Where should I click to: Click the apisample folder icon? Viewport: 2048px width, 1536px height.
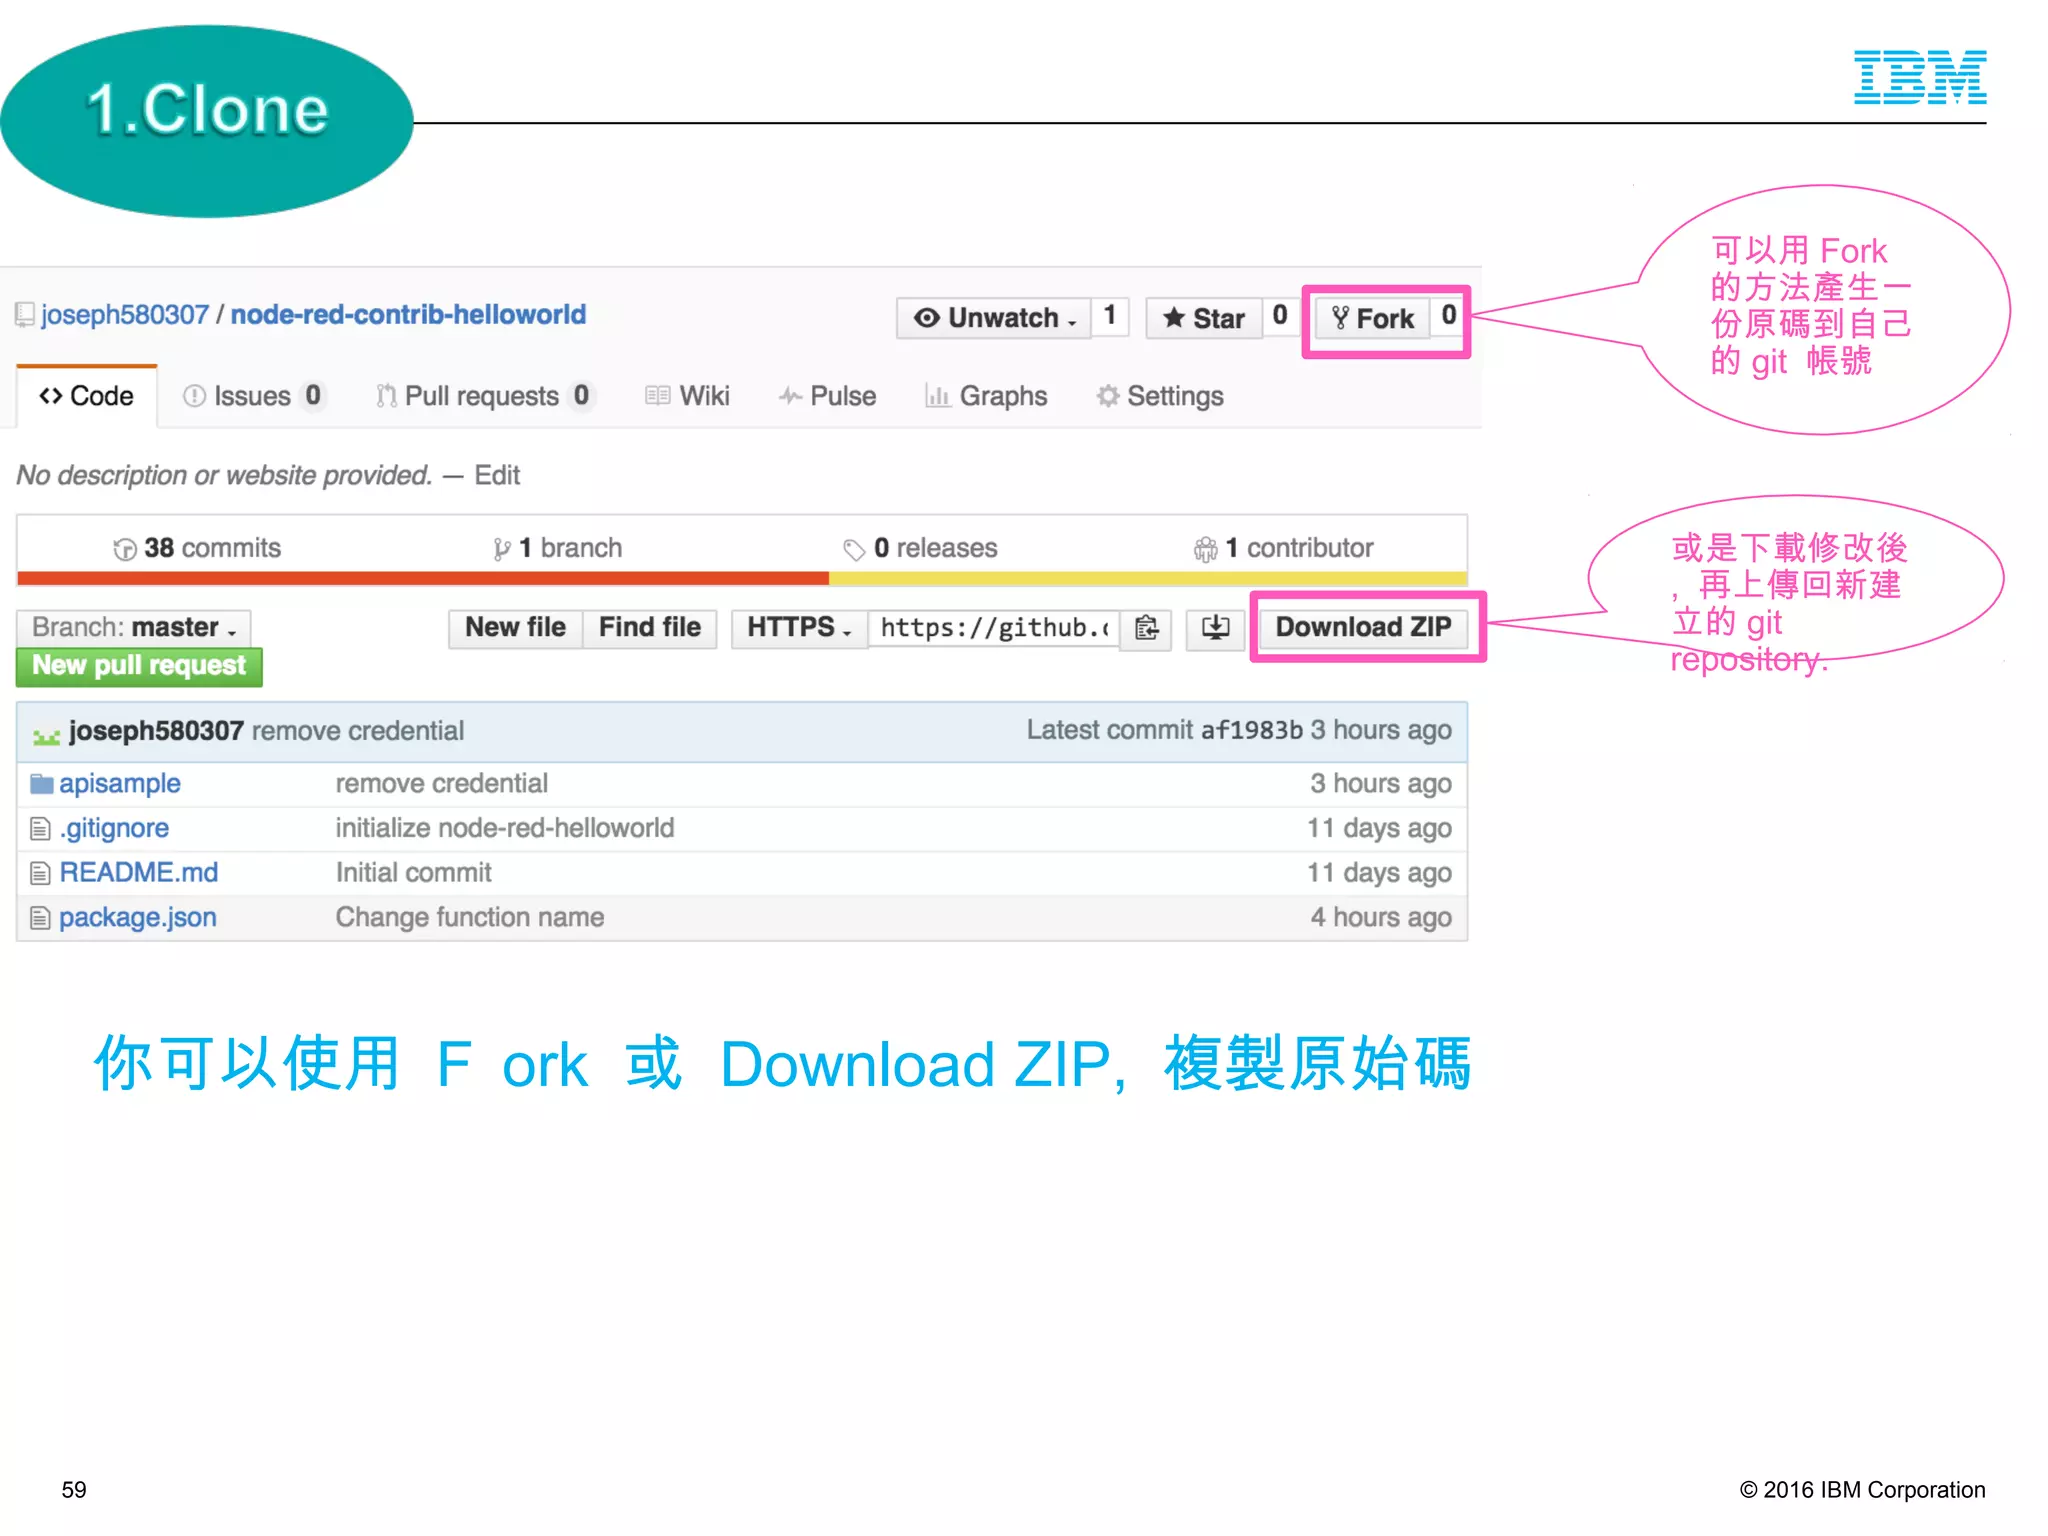(41, 784)
